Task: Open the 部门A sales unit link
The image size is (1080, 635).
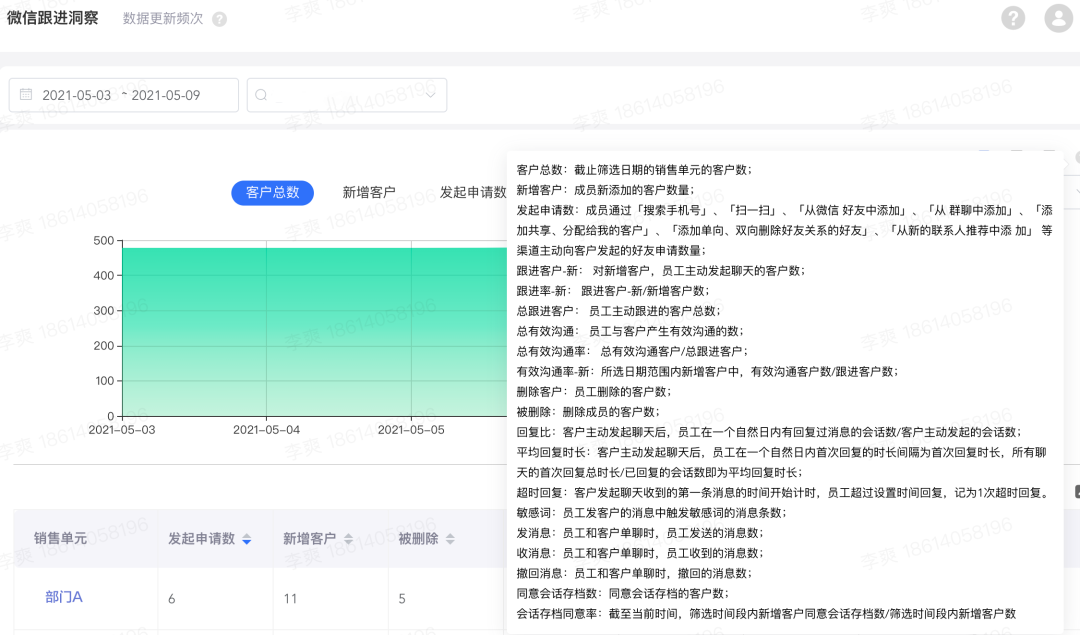Action: (x=64, y=597)
